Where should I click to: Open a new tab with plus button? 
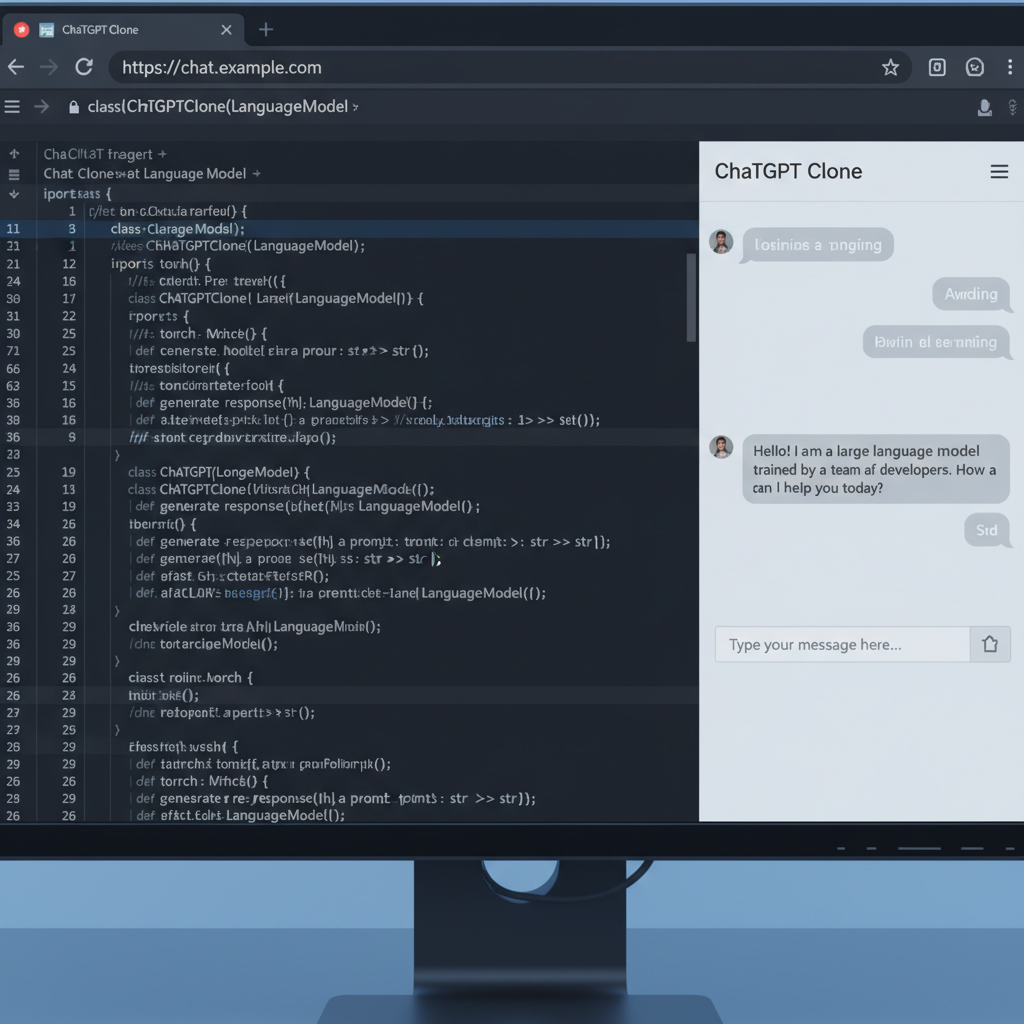pyautogui.click(x=266, y=29)
